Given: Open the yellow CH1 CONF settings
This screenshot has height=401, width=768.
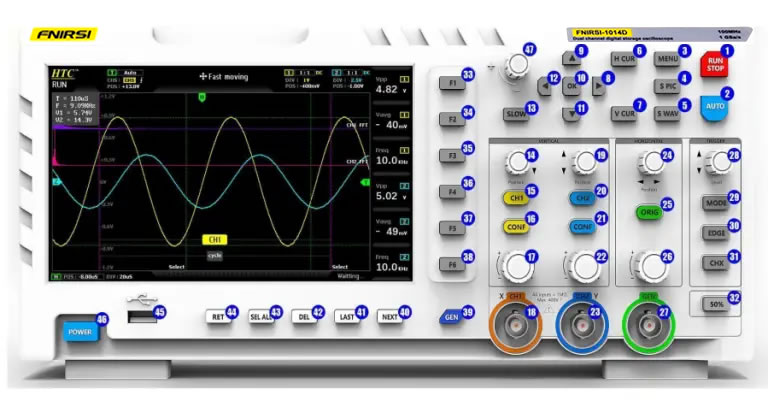Looking at the screenshot, I should coord(516,227).
